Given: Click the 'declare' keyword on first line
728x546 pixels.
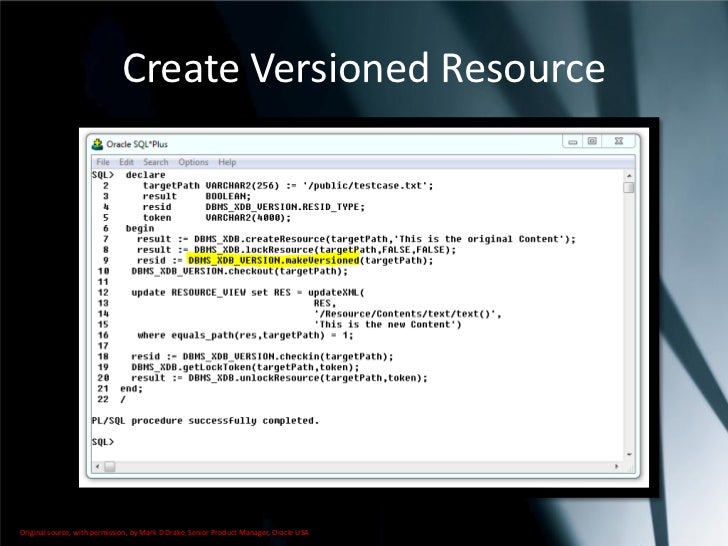Looking at the screenshot, I should point(145,175).
